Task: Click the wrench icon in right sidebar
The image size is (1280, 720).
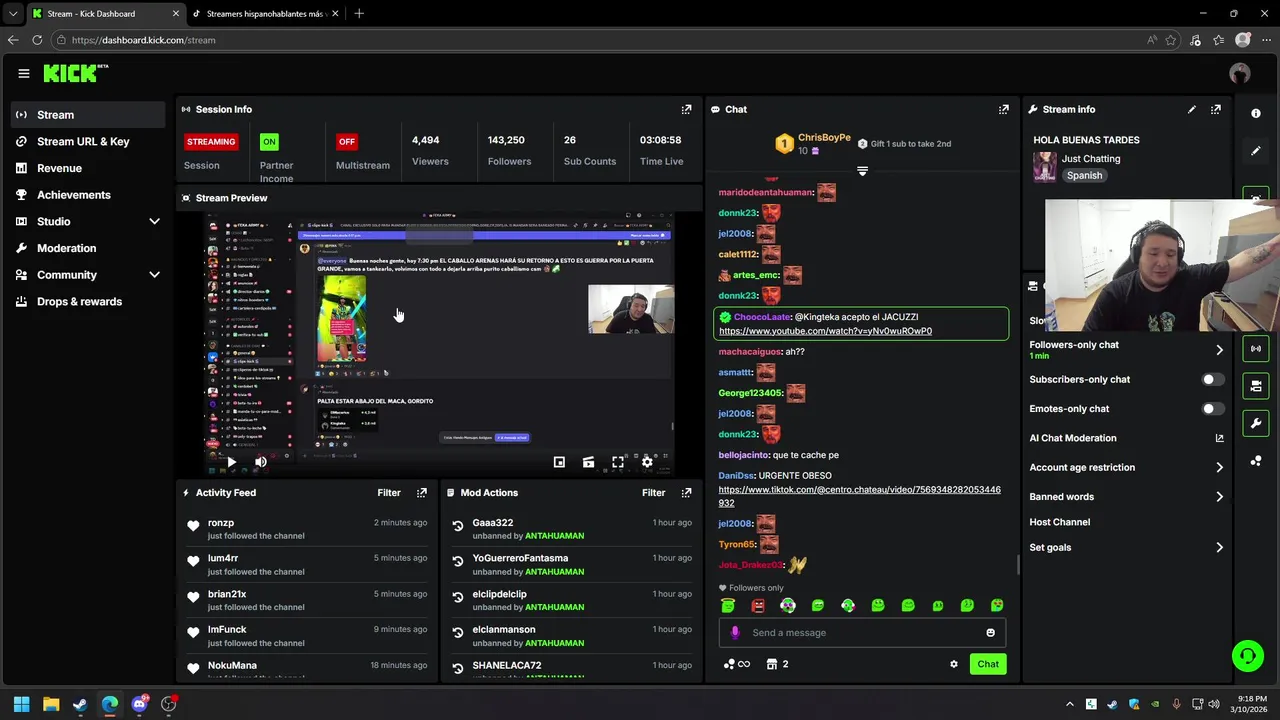Action: [1256, 423]
